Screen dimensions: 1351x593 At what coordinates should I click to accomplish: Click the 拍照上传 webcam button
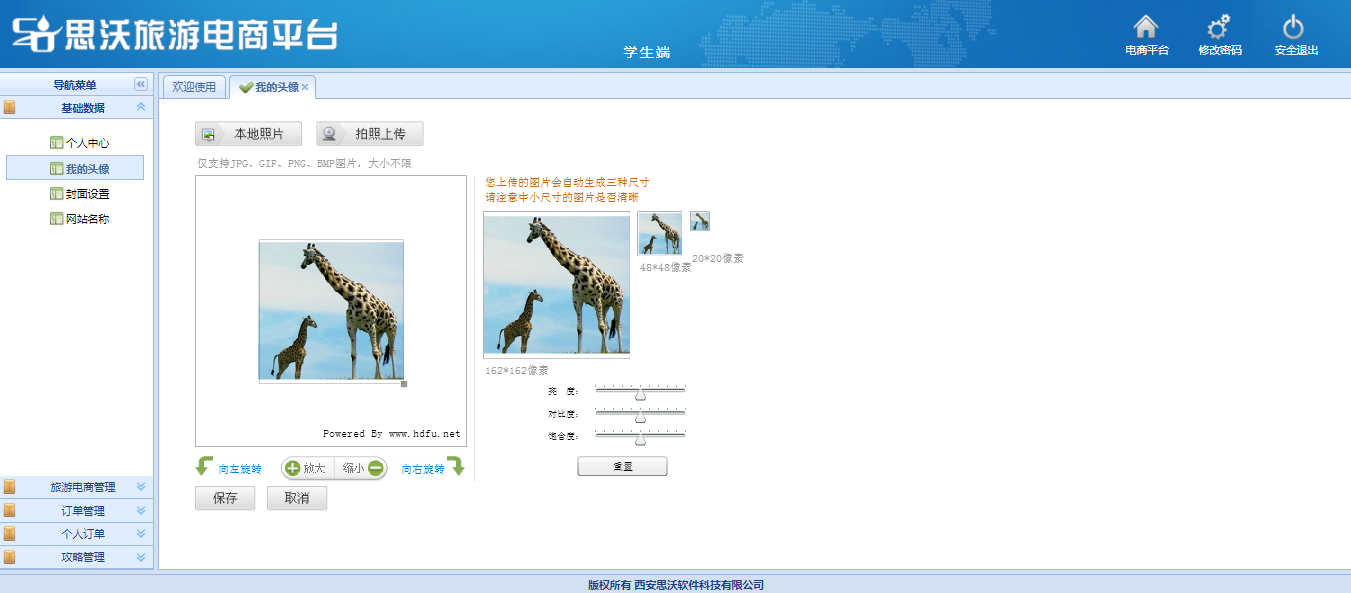[369, 134]
